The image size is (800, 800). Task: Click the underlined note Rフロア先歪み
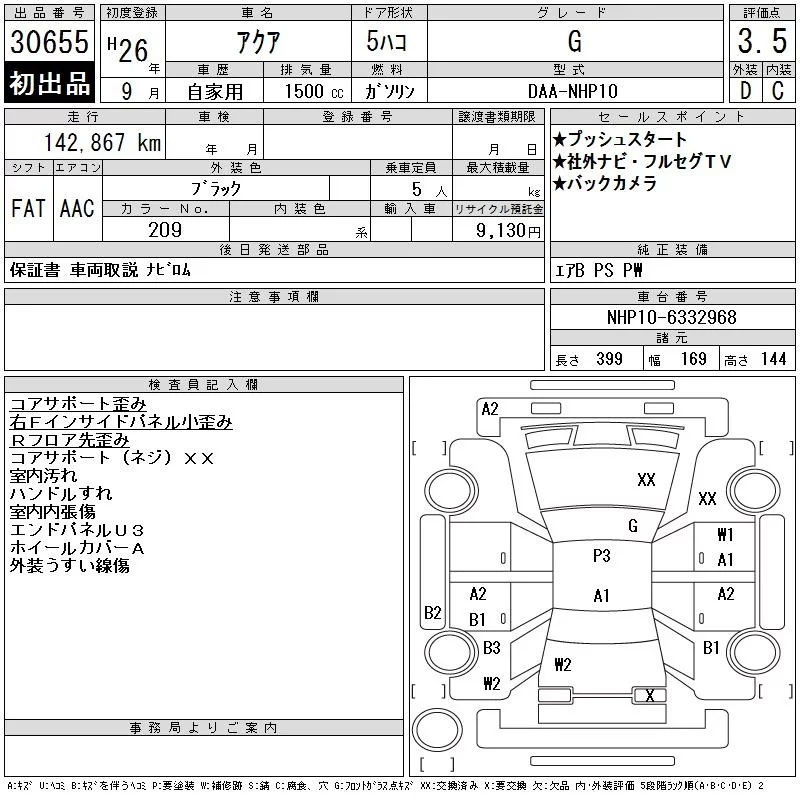[x=69, y=439]
